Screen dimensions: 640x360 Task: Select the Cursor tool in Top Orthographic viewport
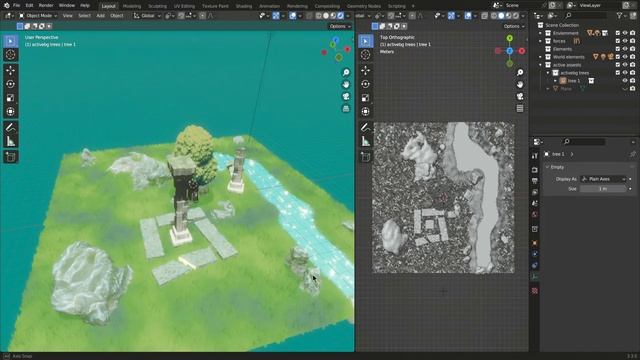(365, 55)
